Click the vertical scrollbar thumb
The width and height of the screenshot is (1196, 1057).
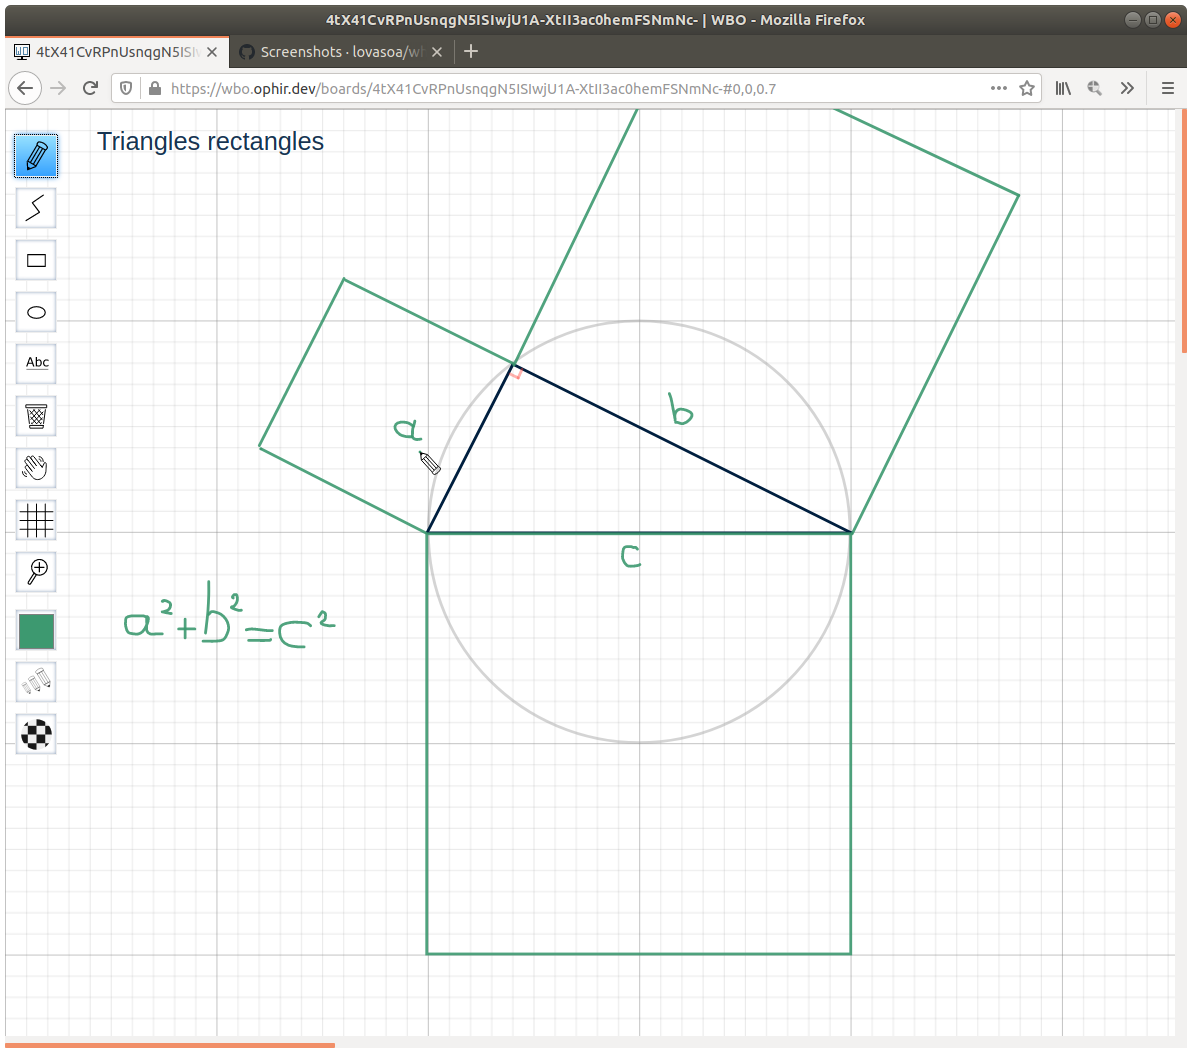(x=1184, y=231)
